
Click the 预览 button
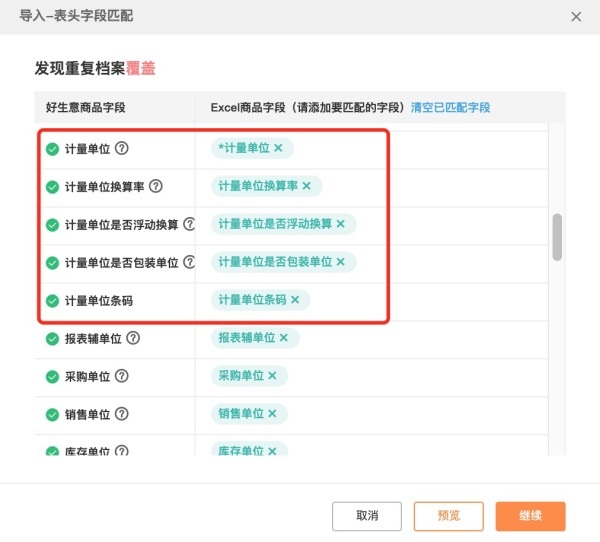pyautogui.click(x=449, y=516)
